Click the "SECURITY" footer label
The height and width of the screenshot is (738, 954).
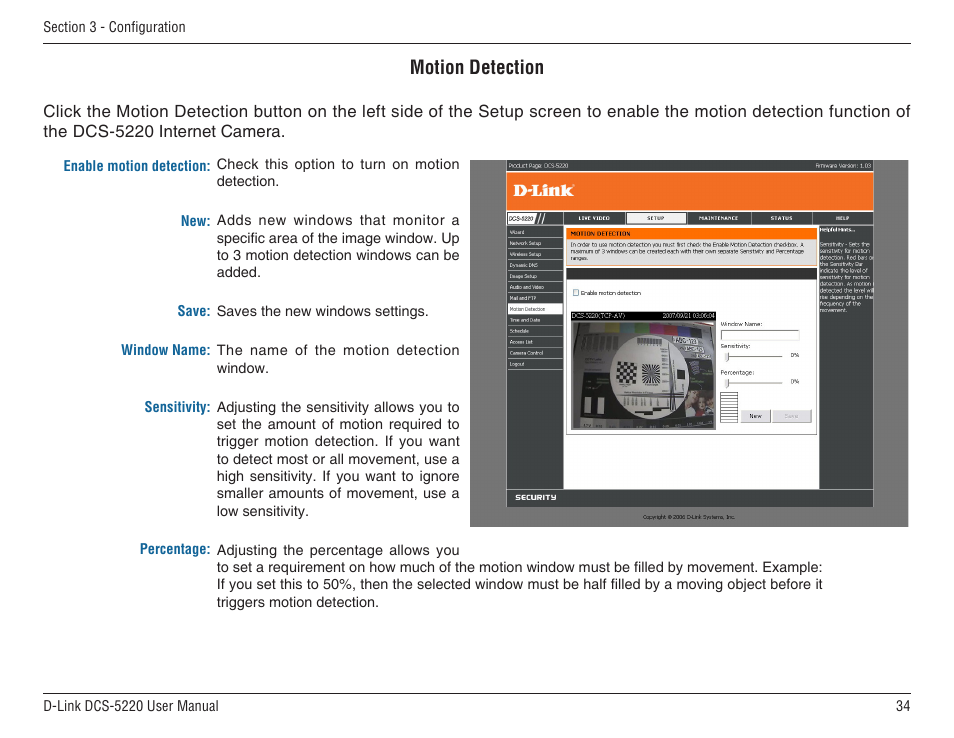coord(535,498)
